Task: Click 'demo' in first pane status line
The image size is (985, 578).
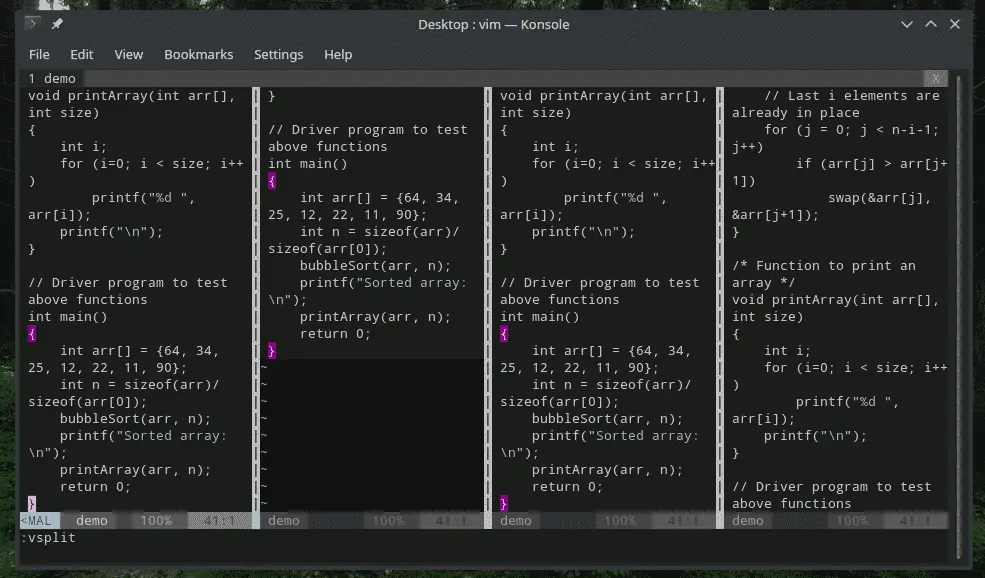Action: pos(92,521)
